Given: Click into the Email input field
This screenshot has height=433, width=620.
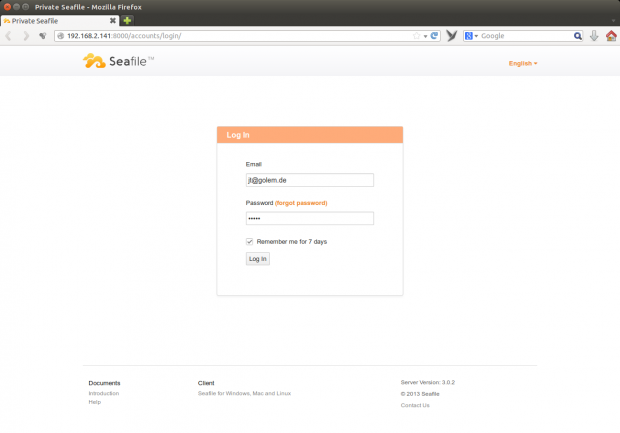Looking at the screenshot, I should coord(310,180).
